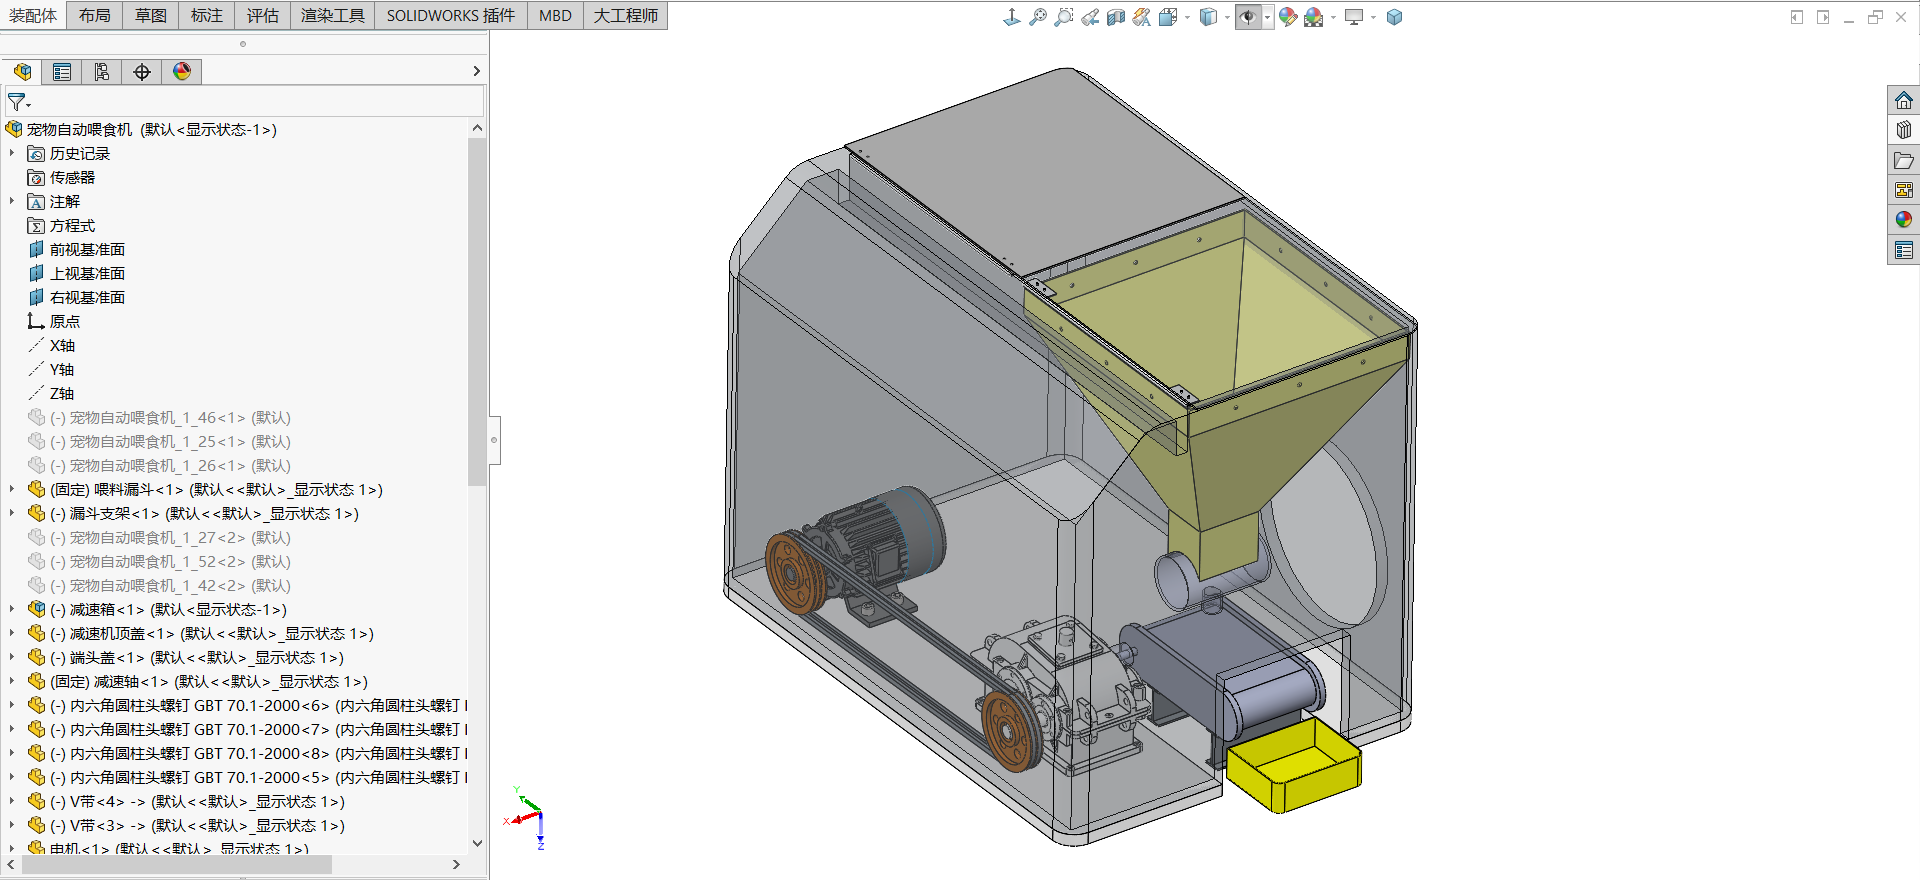Screen dimensions: 1920x880
Task: Open the PropertyManager tab icon
Action: (62, 72)
